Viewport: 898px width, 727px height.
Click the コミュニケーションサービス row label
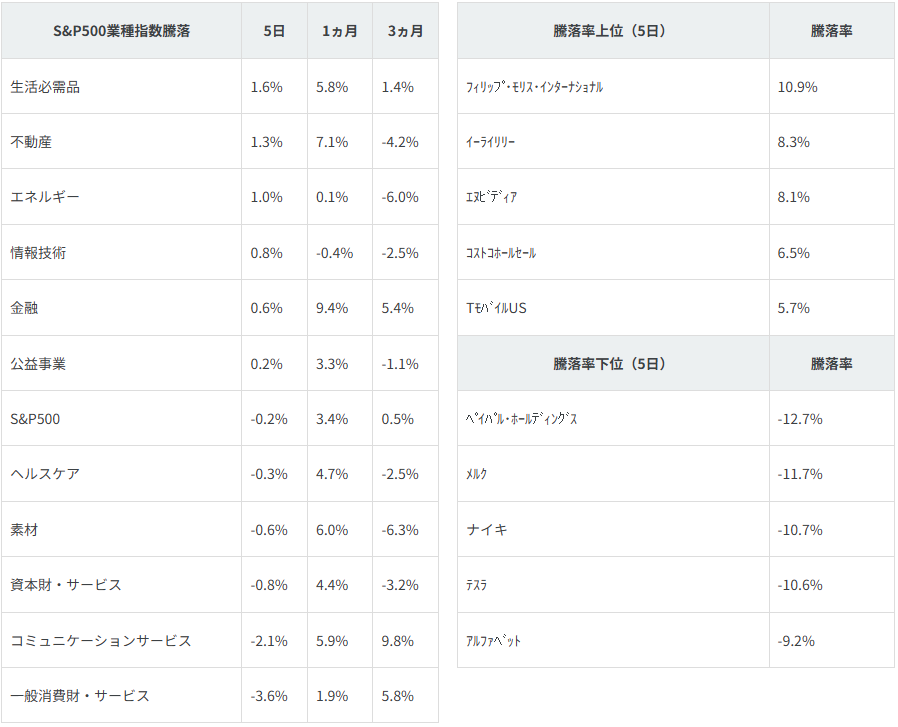pos(101,640)
